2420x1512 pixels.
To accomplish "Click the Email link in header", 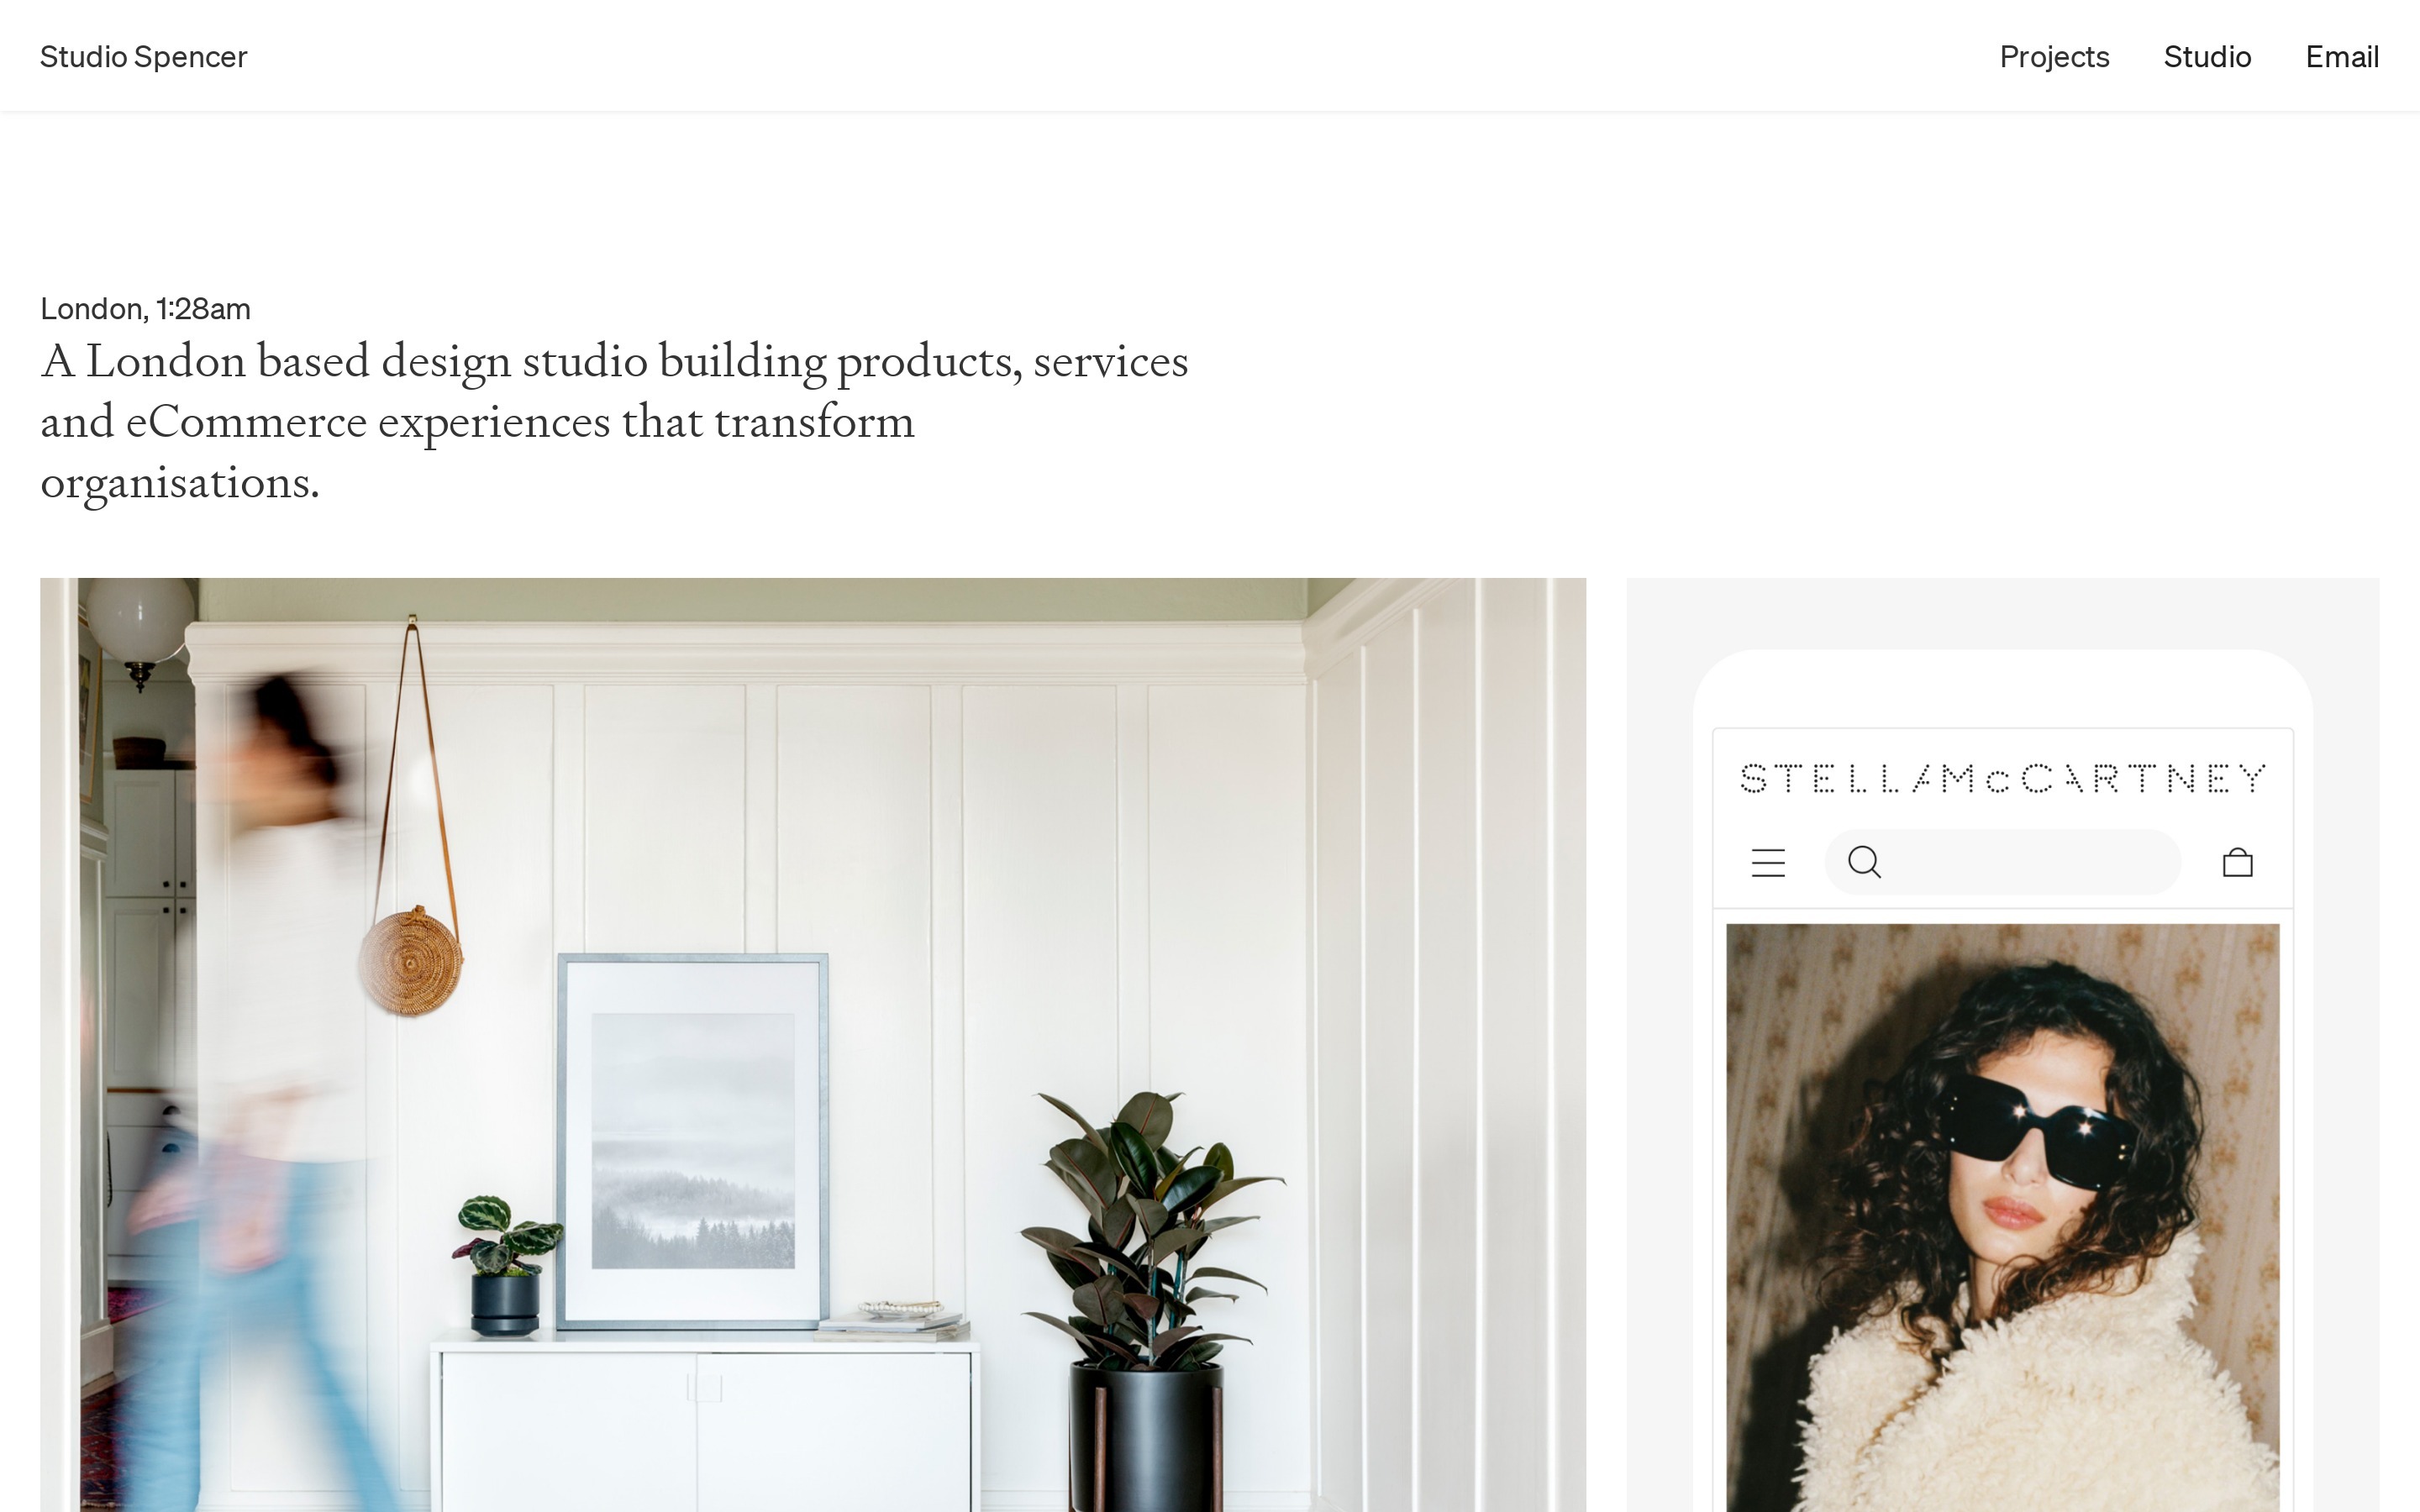I will tap(2342, 57).
